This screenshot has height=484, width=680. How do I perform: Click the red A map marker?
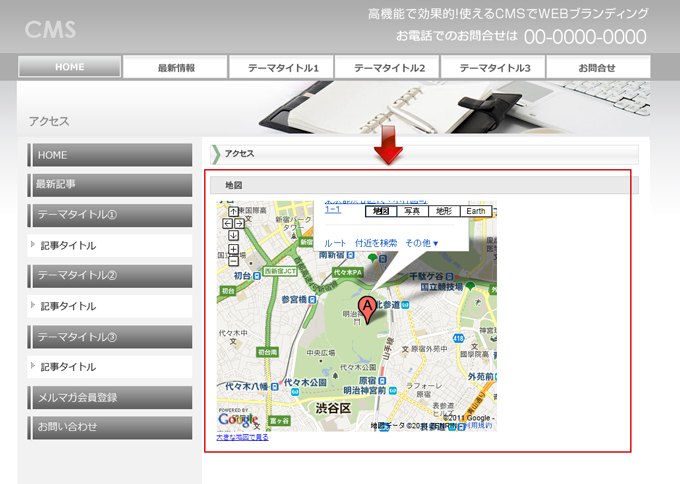click(366, 308)
